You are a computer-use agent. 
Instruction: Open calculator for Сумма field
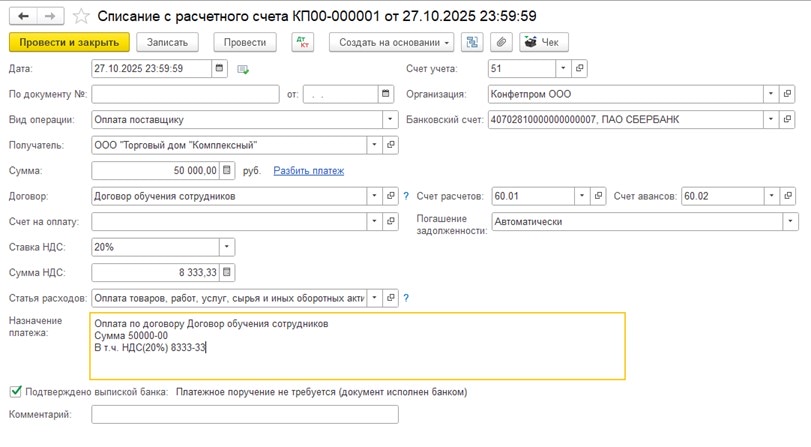pos(227,170)
